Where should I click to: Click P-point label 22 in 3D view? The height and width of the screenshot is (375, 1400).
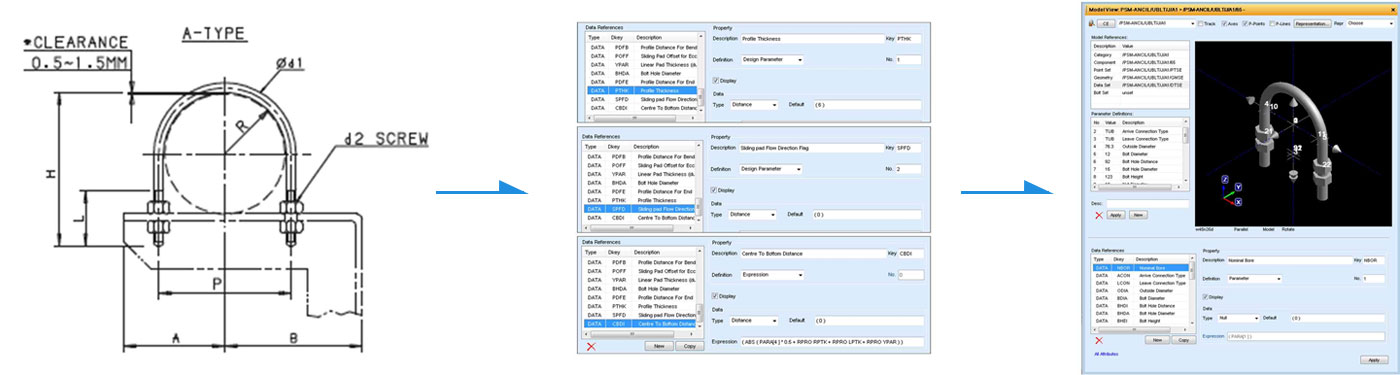point(1326,164)
